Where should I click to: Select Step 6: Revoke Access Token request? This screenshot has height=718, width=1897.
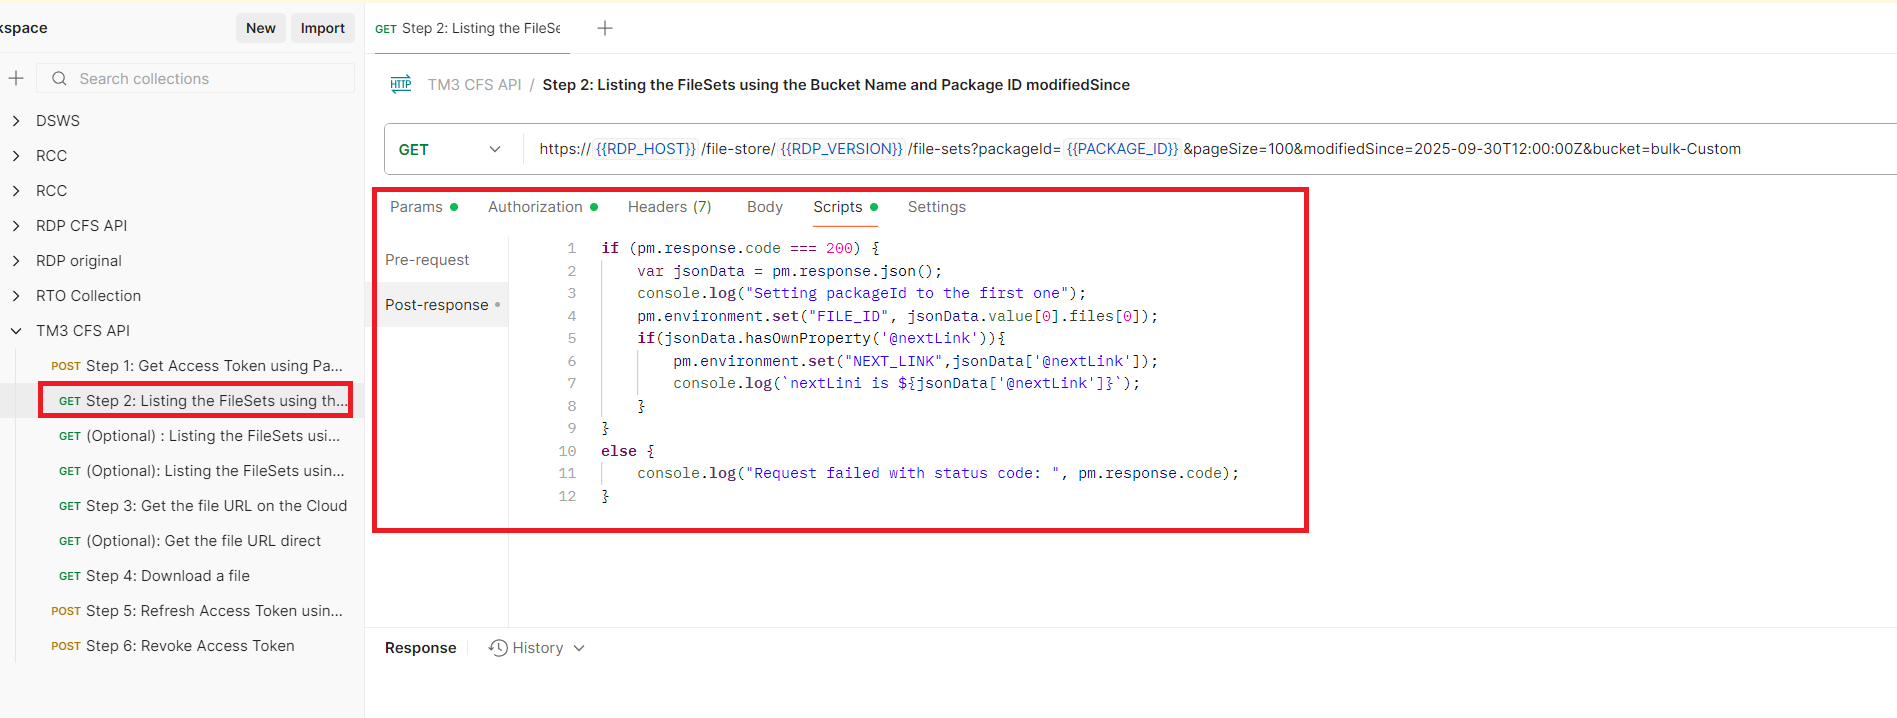click(x=189, y=646)
